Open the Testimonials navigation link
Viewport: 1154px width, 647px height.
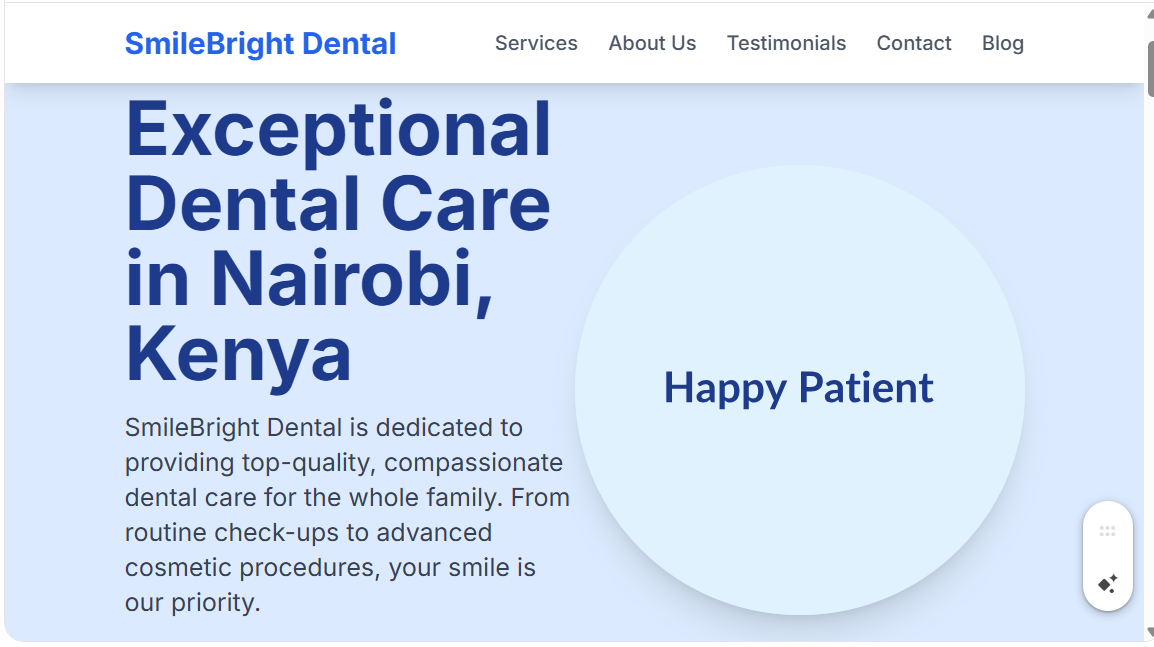click(786, 43)
